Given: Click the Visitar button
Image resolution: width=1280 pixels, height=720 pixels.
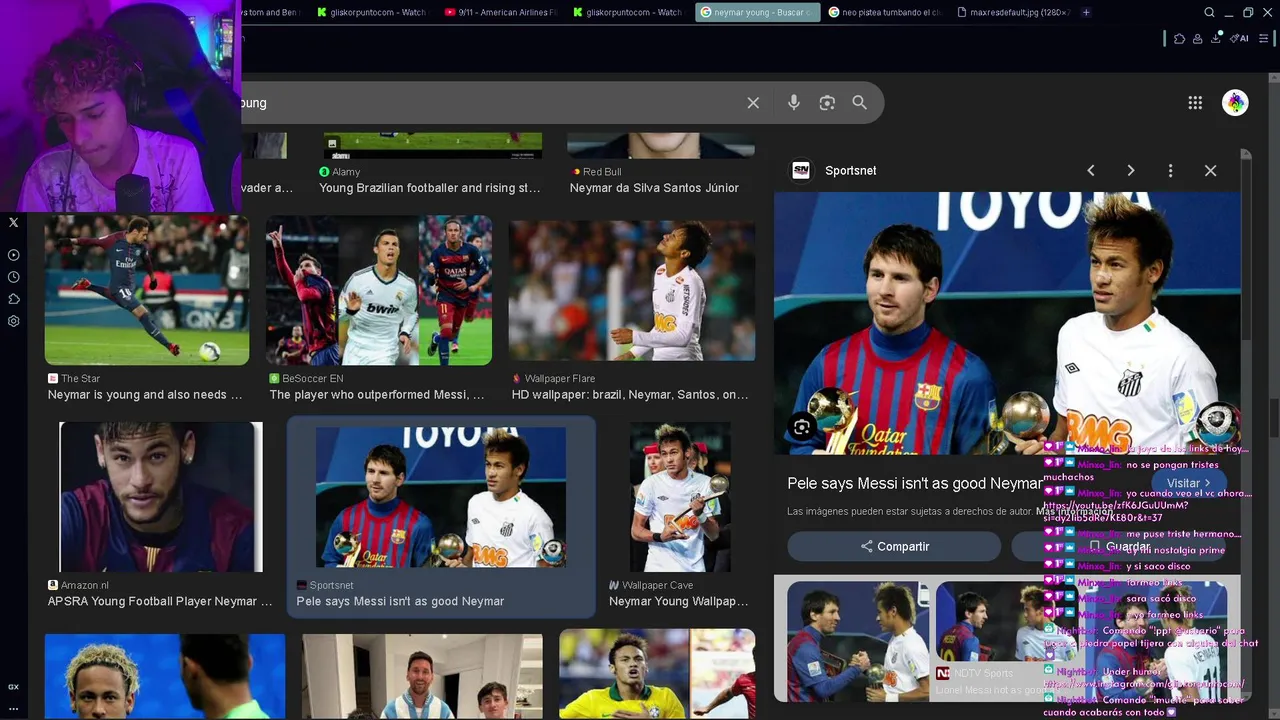Looking at the screenshot, I should pos(1188,483).
